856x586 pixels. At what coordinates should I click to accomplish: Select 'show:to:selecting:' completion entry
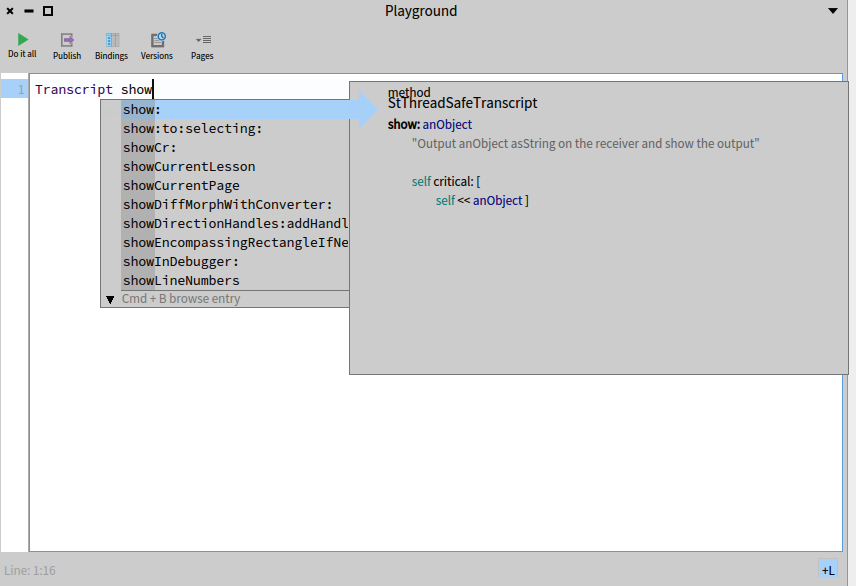[x=192, y=129]
